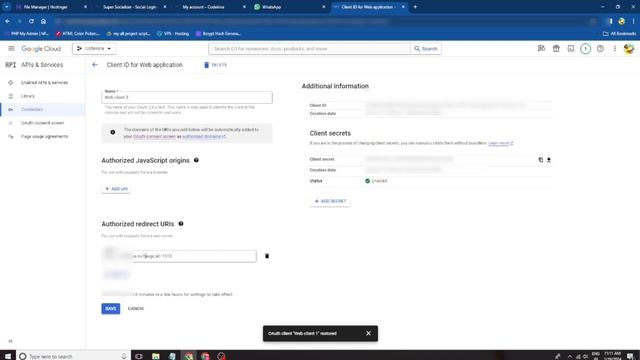Screen dimensions: 640x360
Task: Click help icon beside Authorized JavaScript origins
Action: coord(196,160)
